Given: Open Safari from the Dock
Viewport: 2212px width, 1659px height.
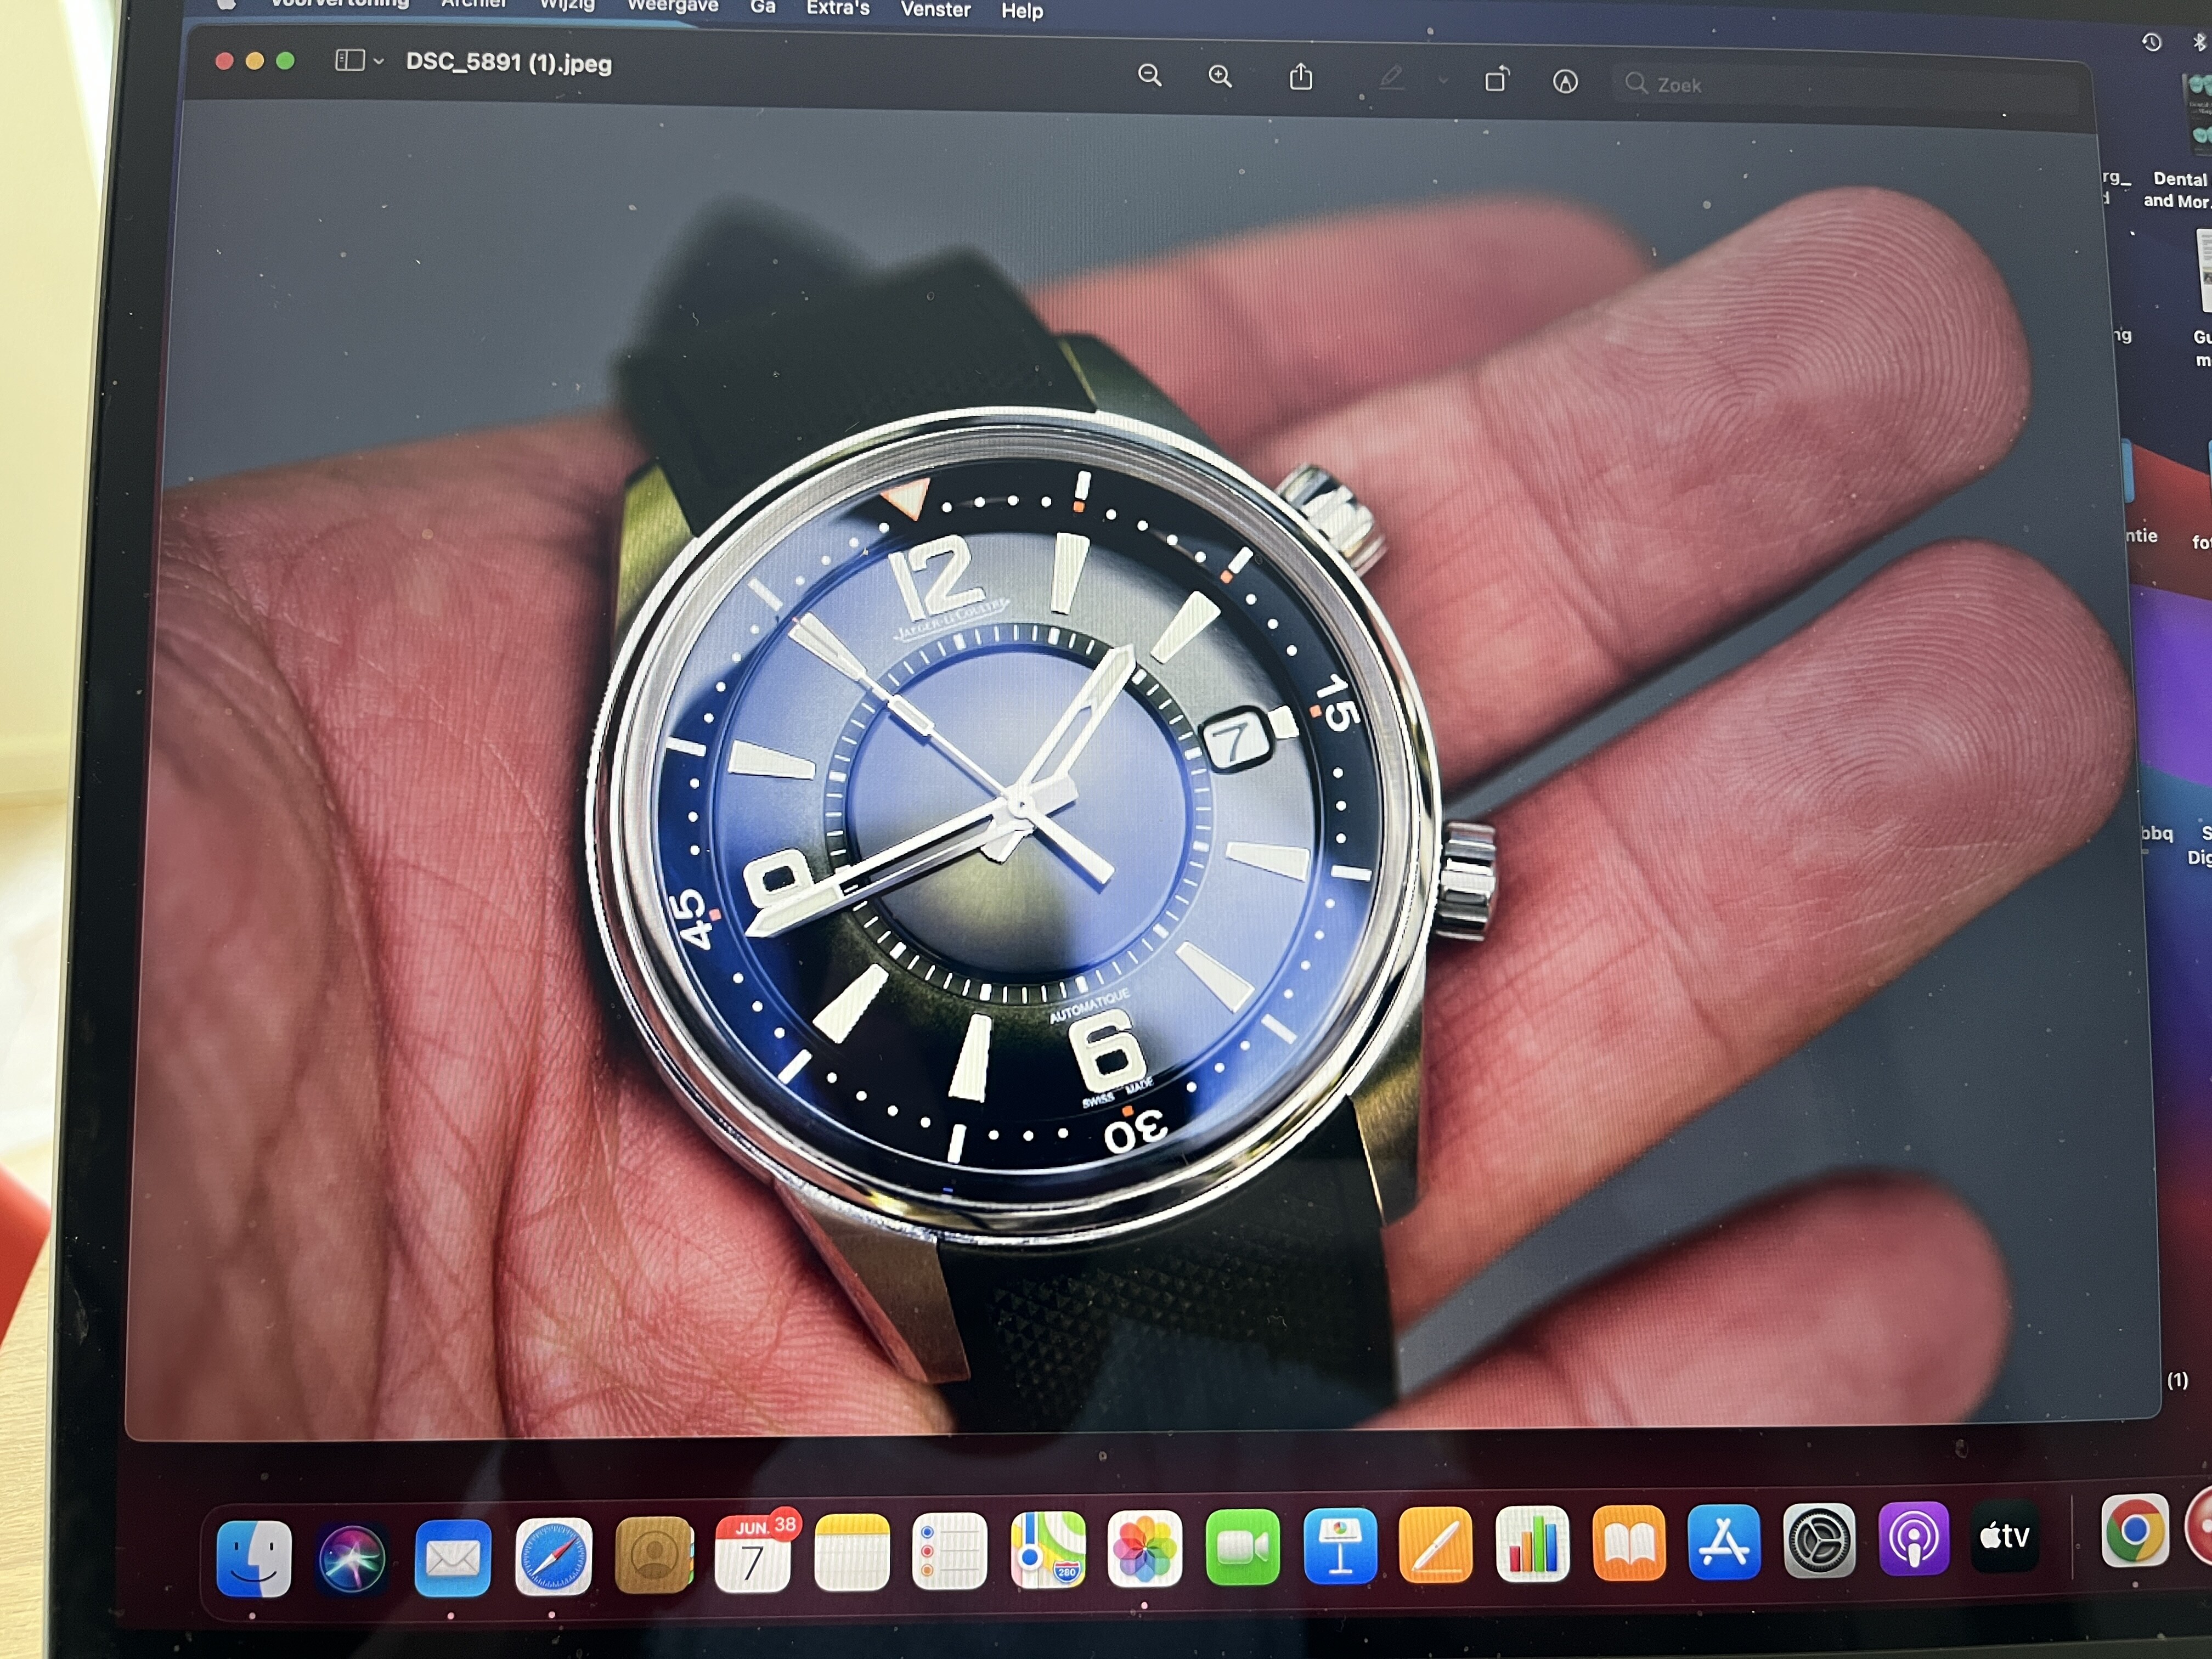Looking at the screenshot, I should (x=553, y=1556).
